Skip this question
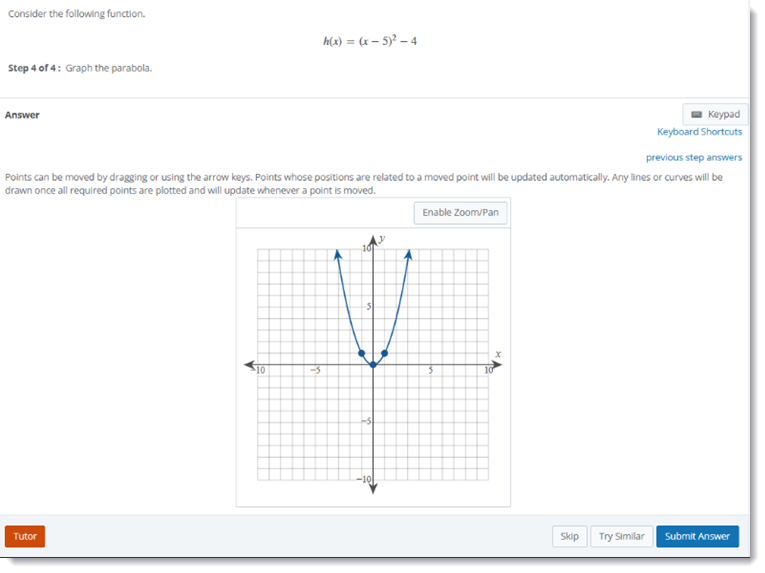The image size is (765, 573). 569,537
